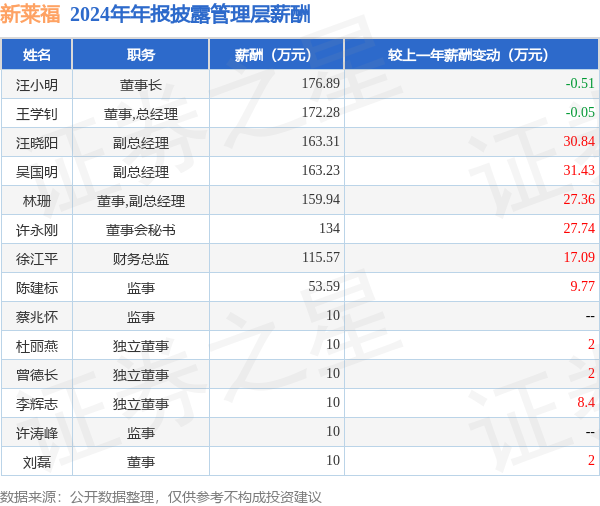Click the 职务 column header
Screen dimensions: 600x506
coord(141,54)
